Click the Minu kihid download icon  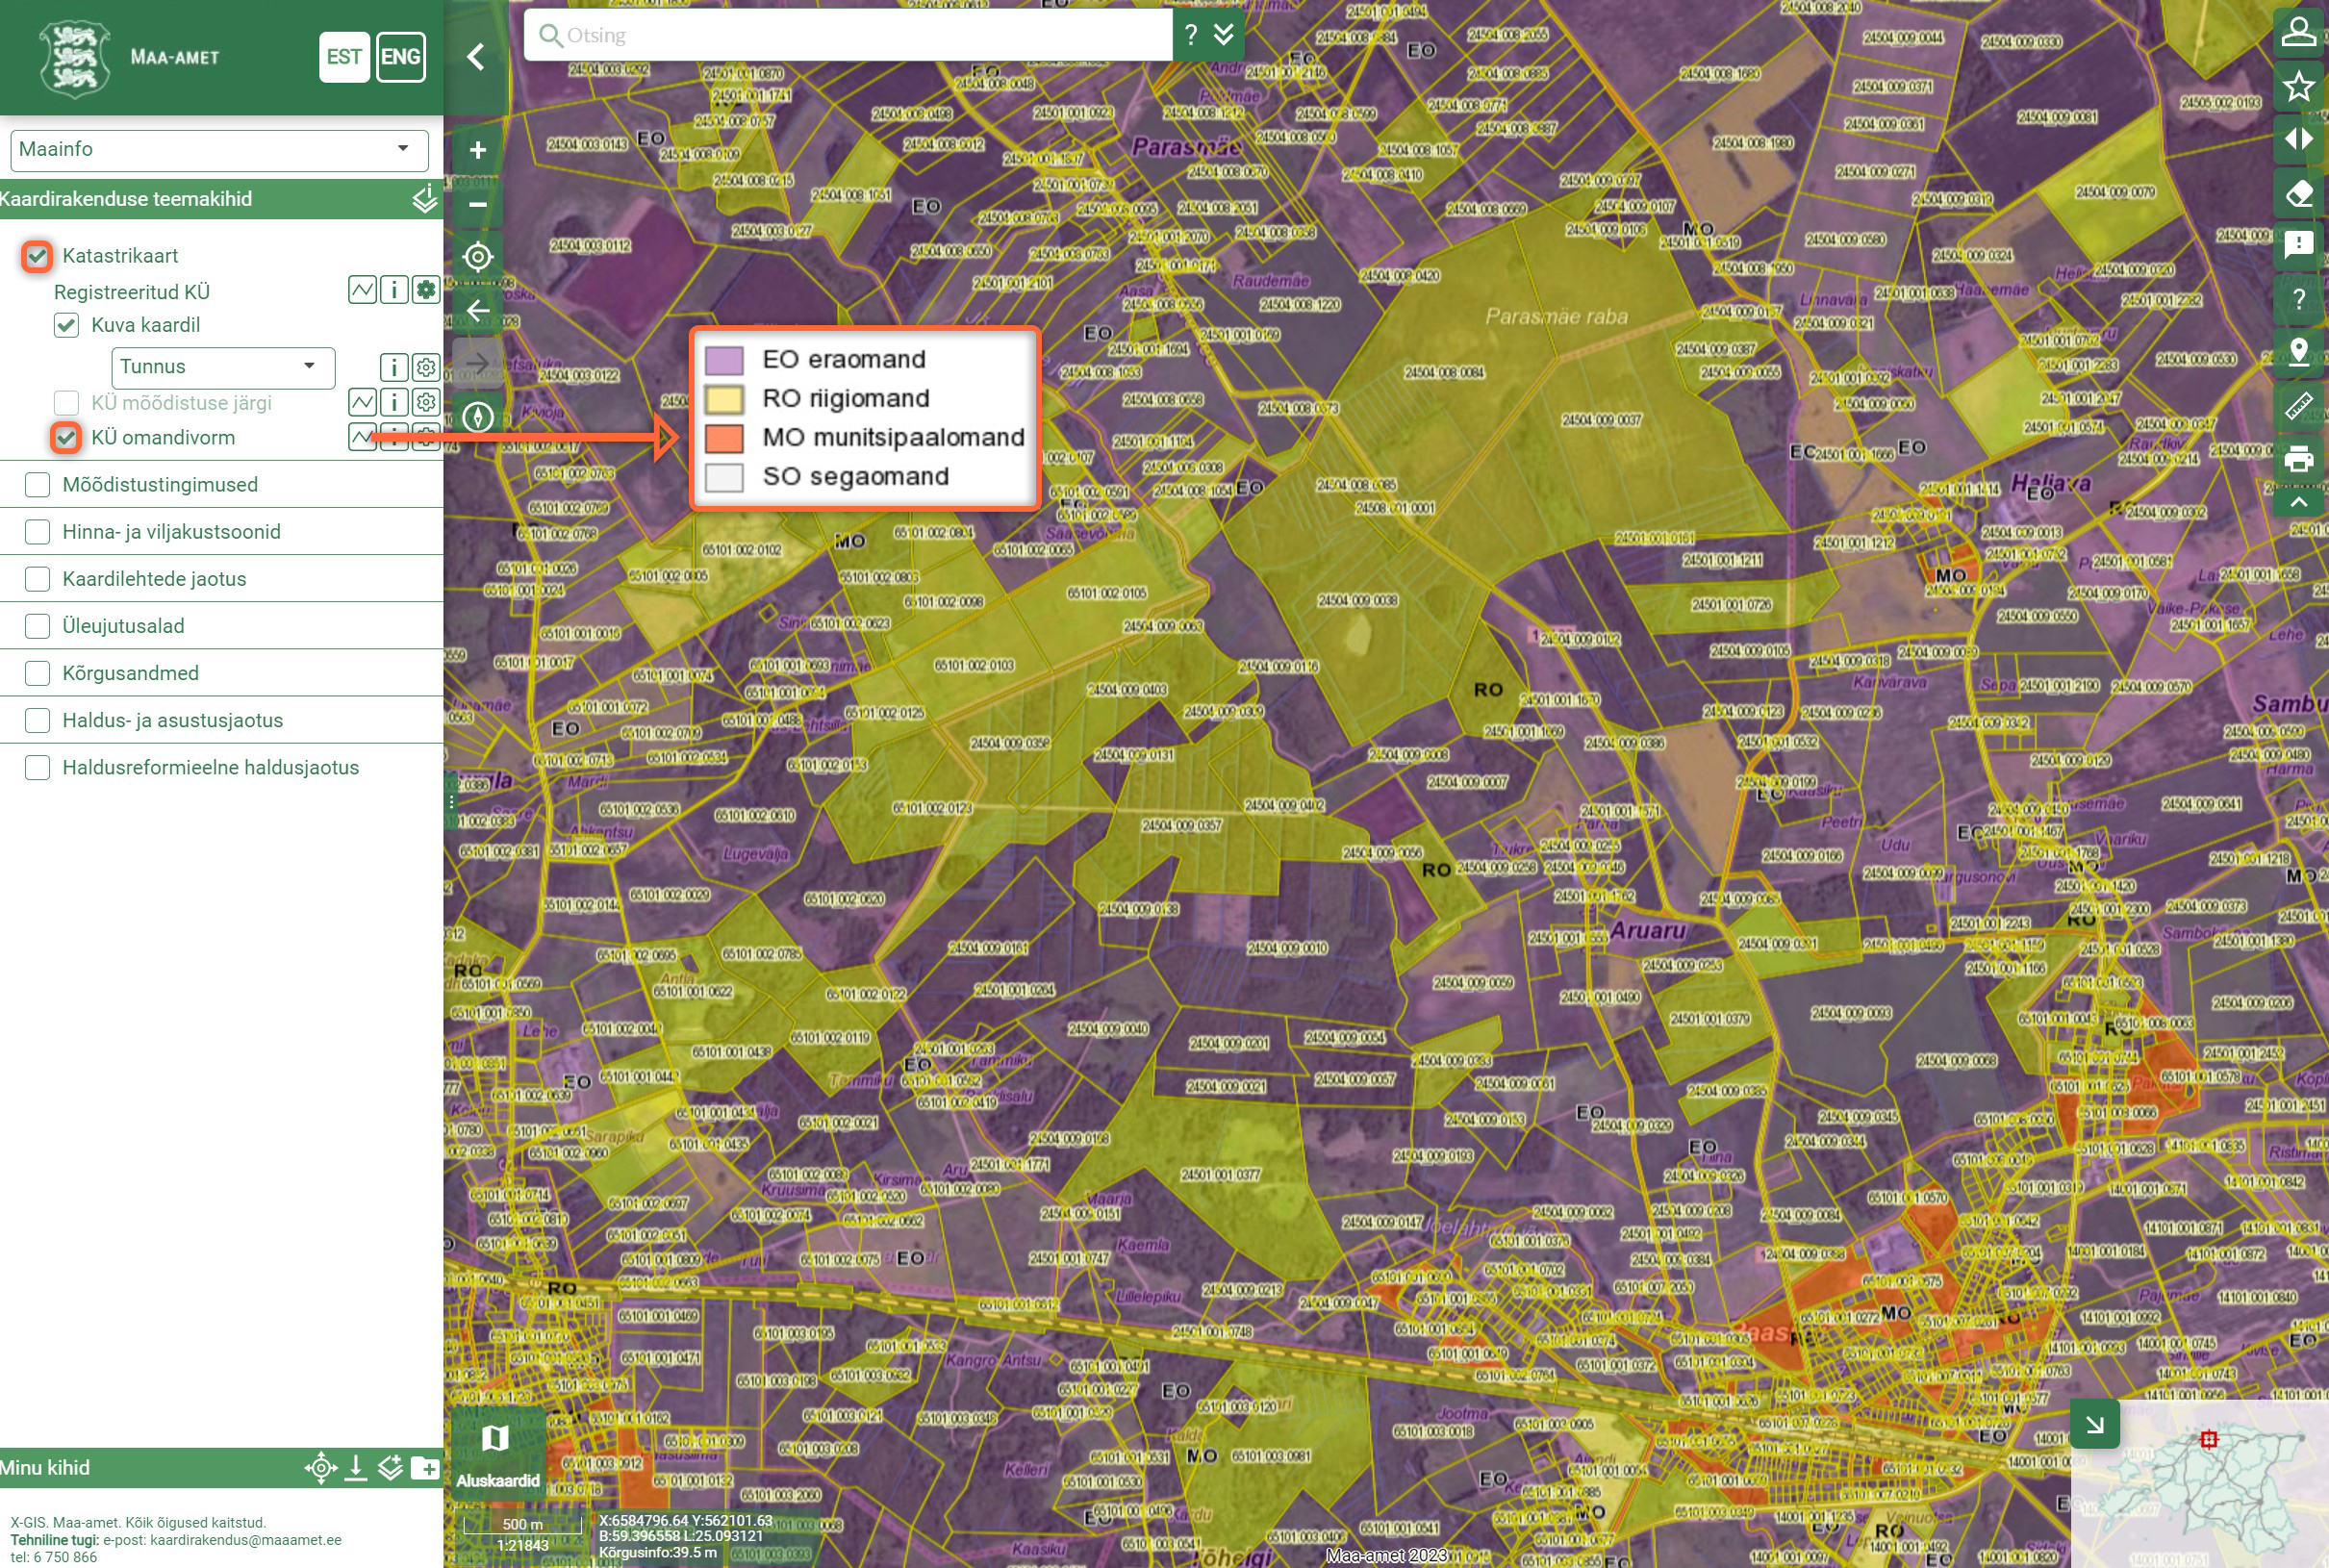(355, 1468)
